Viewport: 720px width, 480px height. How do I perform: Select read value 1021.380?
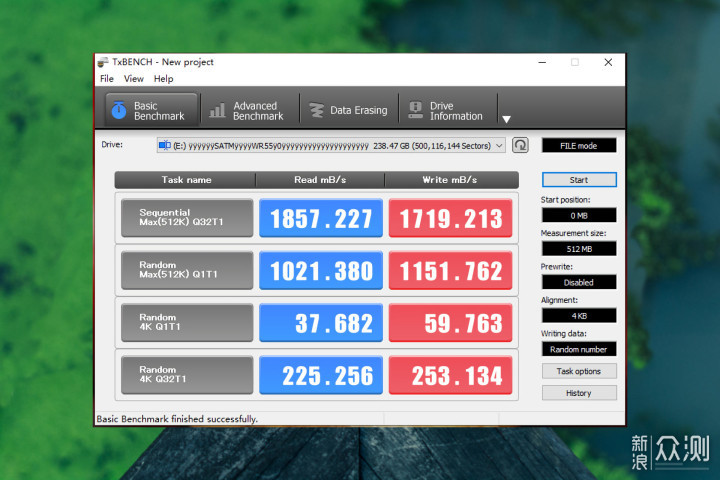[x=321, y=270]
